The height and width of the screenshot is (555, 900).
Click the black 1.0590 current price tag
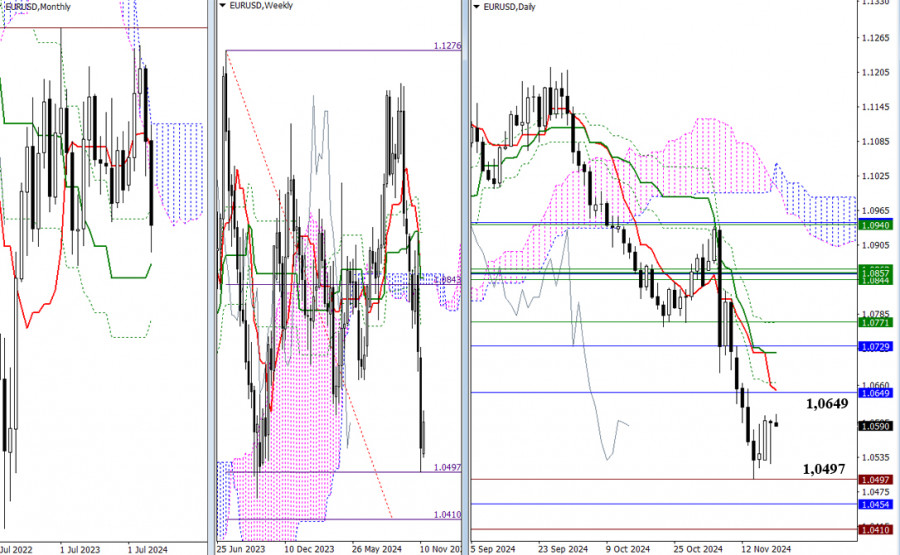pos(875,426)
